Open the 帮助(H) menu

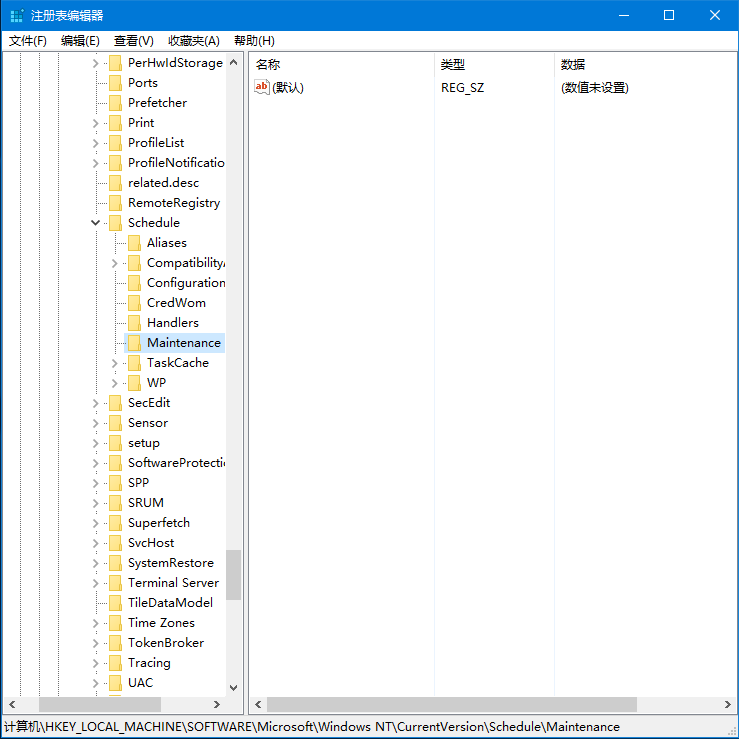[x=255, y=41]
